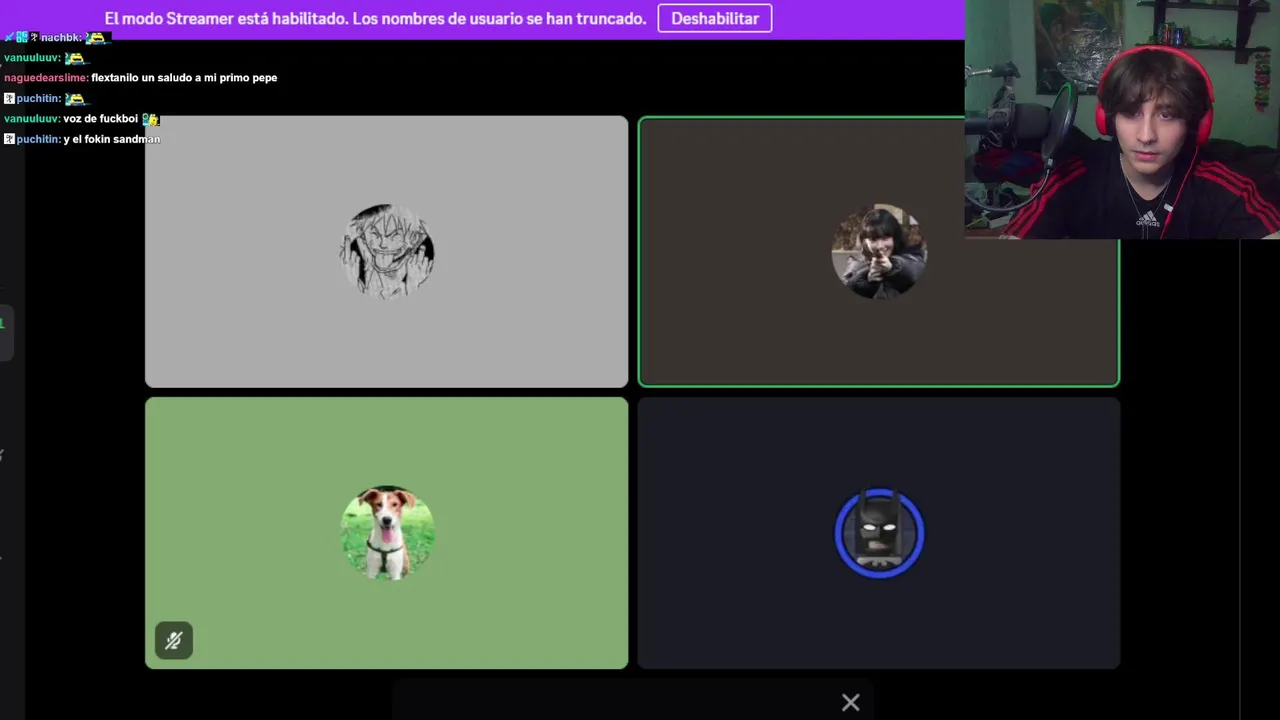The width and height of the screenshot is (1280, 720).
Task: Click the muted microphone icon on dog tile
Action: [x=174, y=640]
